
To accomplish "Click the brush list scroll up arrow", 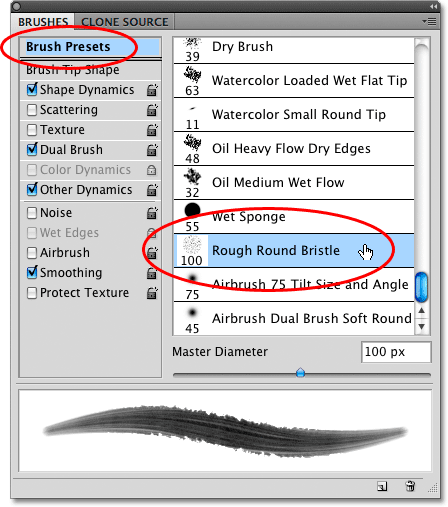I will [422, 311].
